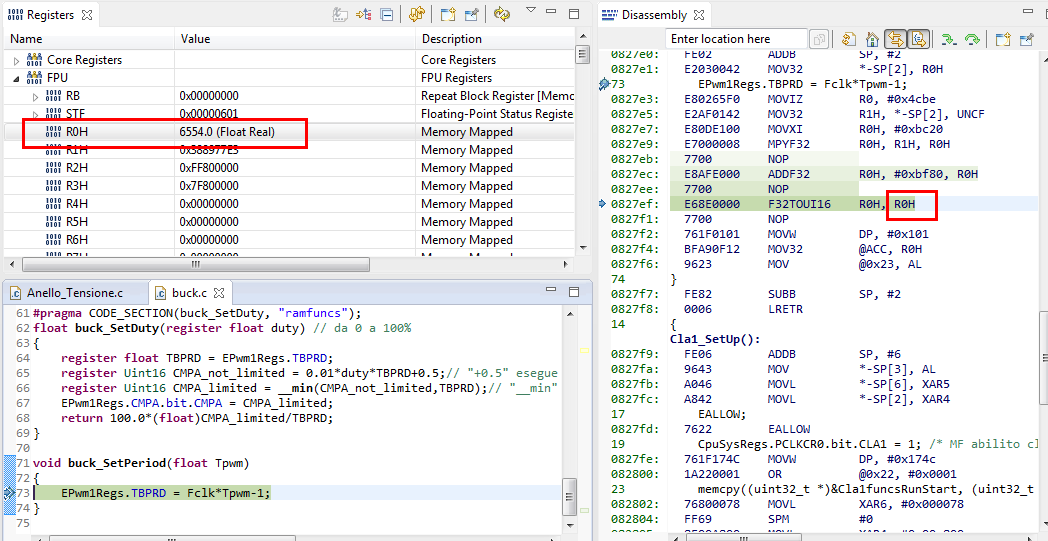The width and height of the screenshot is (1048, 541).
Task: Open a new Registers view
Action: (447, 14)
